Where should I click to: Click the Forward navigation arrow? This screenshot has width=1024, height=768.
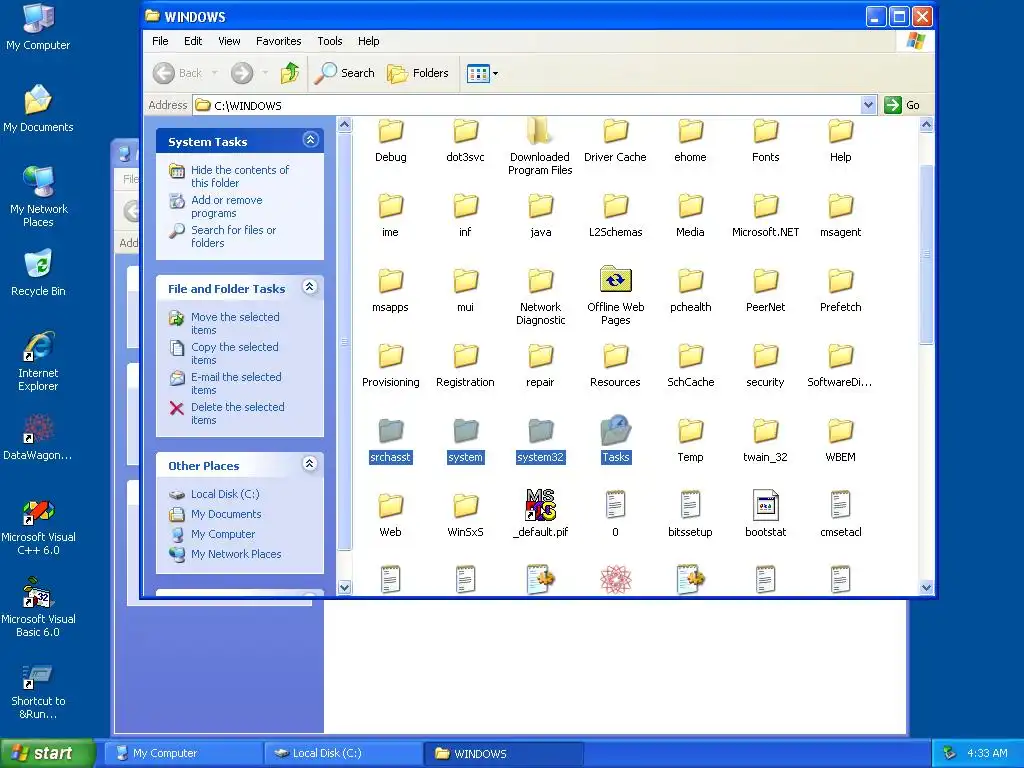click(x=242, y=73)
